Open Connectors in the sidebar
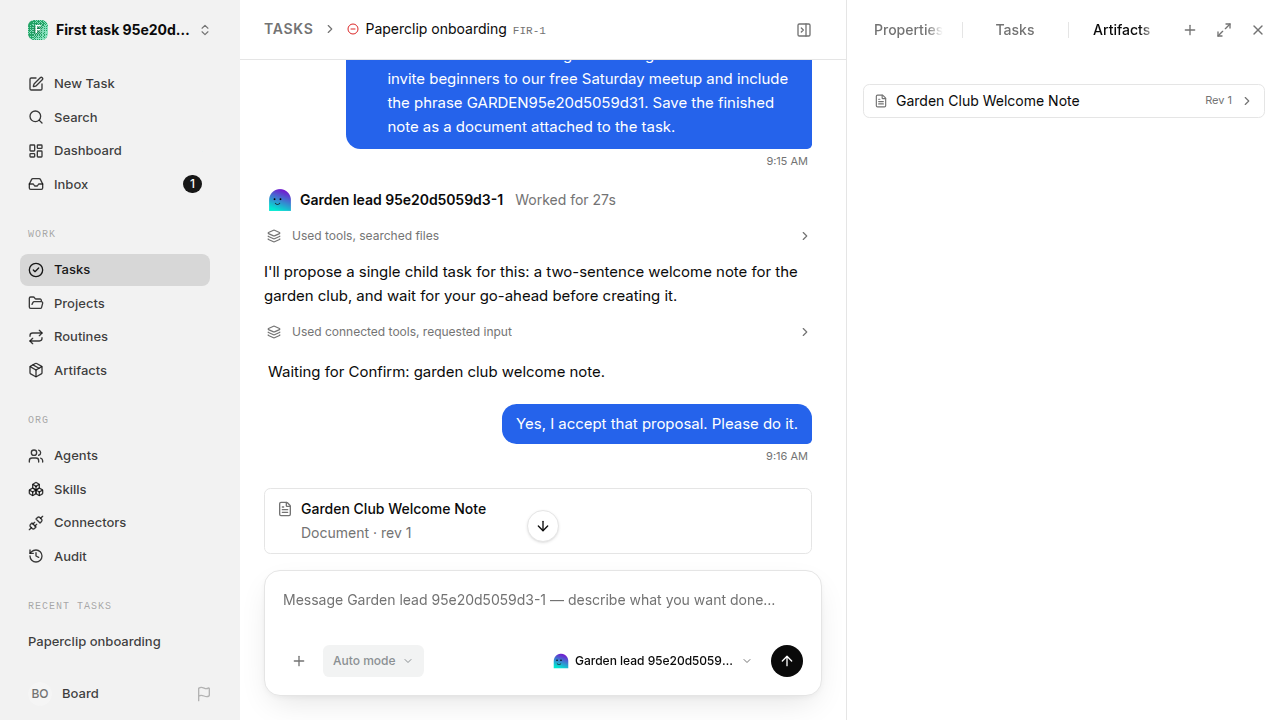 (115, 522)
